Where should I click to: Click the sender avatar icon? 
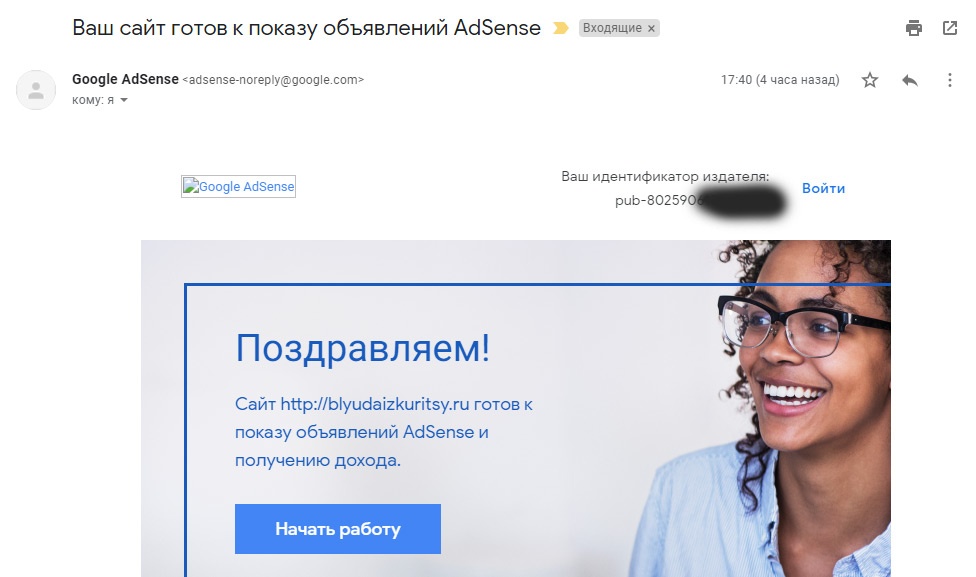(x=36, y=90)
